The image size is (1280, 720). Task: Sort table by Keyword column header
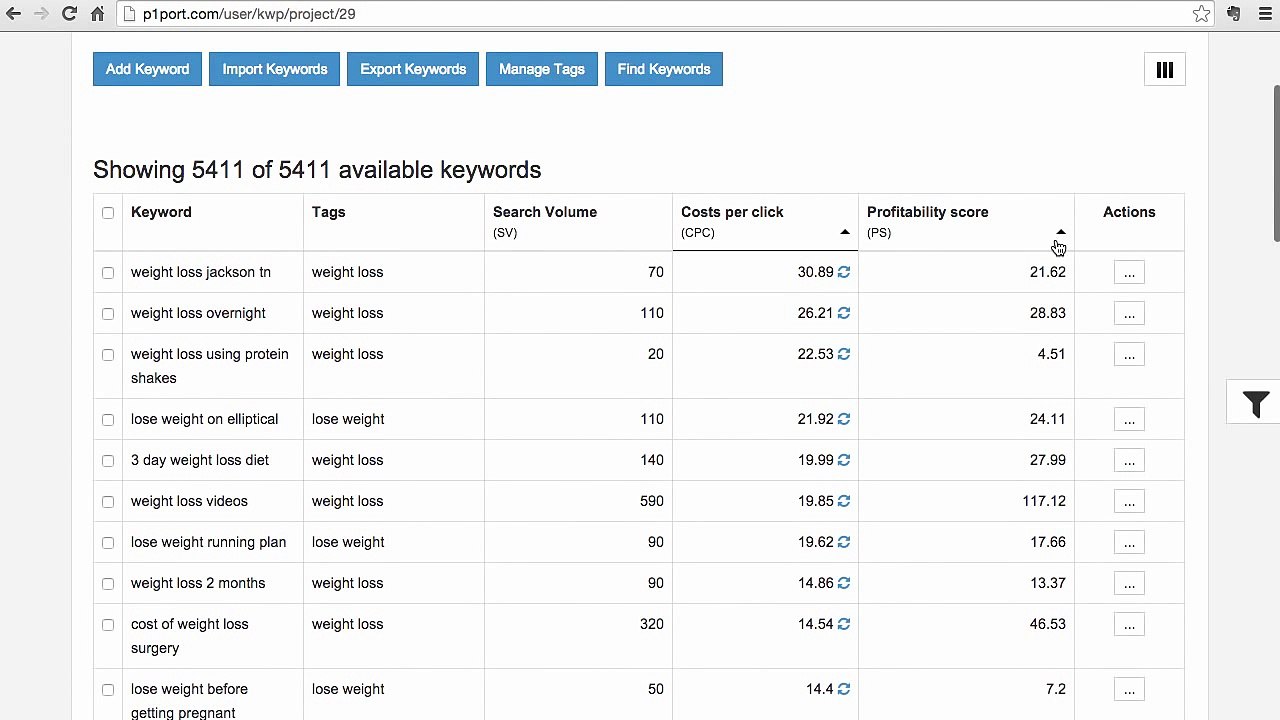pos(161,212)
